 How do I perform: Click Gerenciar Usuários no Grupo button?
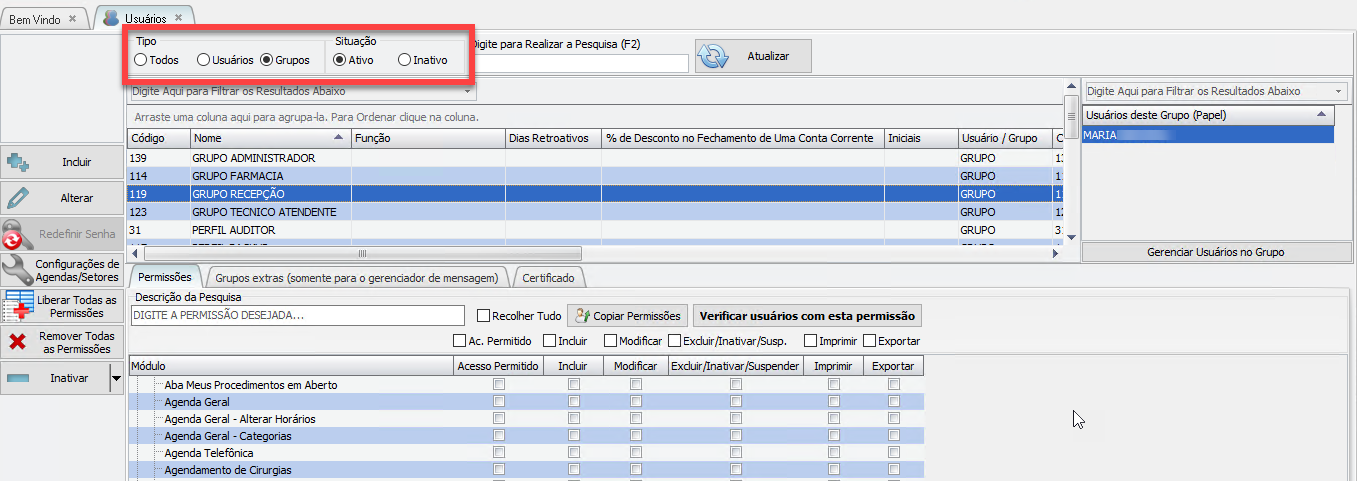tap(1215, 252)
